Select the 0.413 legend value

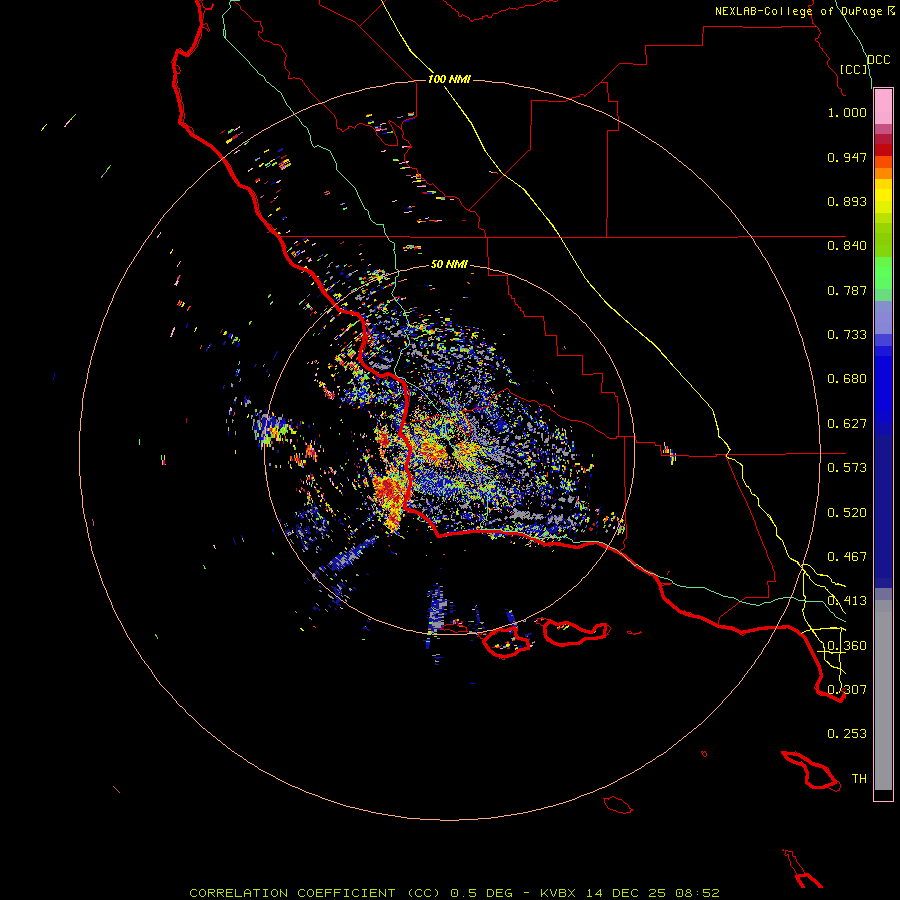click(847, 601)
